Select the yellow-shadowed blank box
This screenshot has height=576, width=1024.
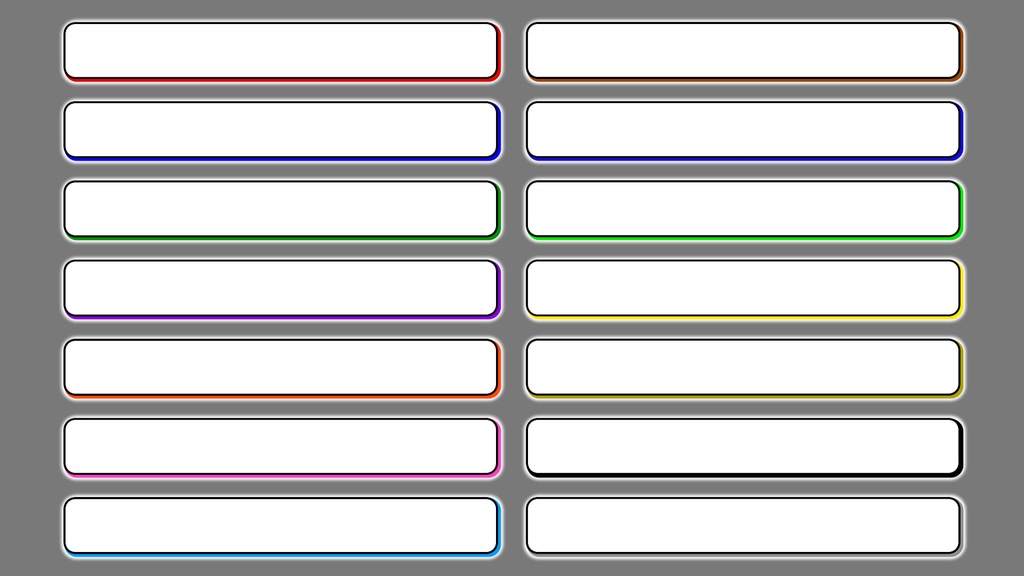(x=743, y=288)
